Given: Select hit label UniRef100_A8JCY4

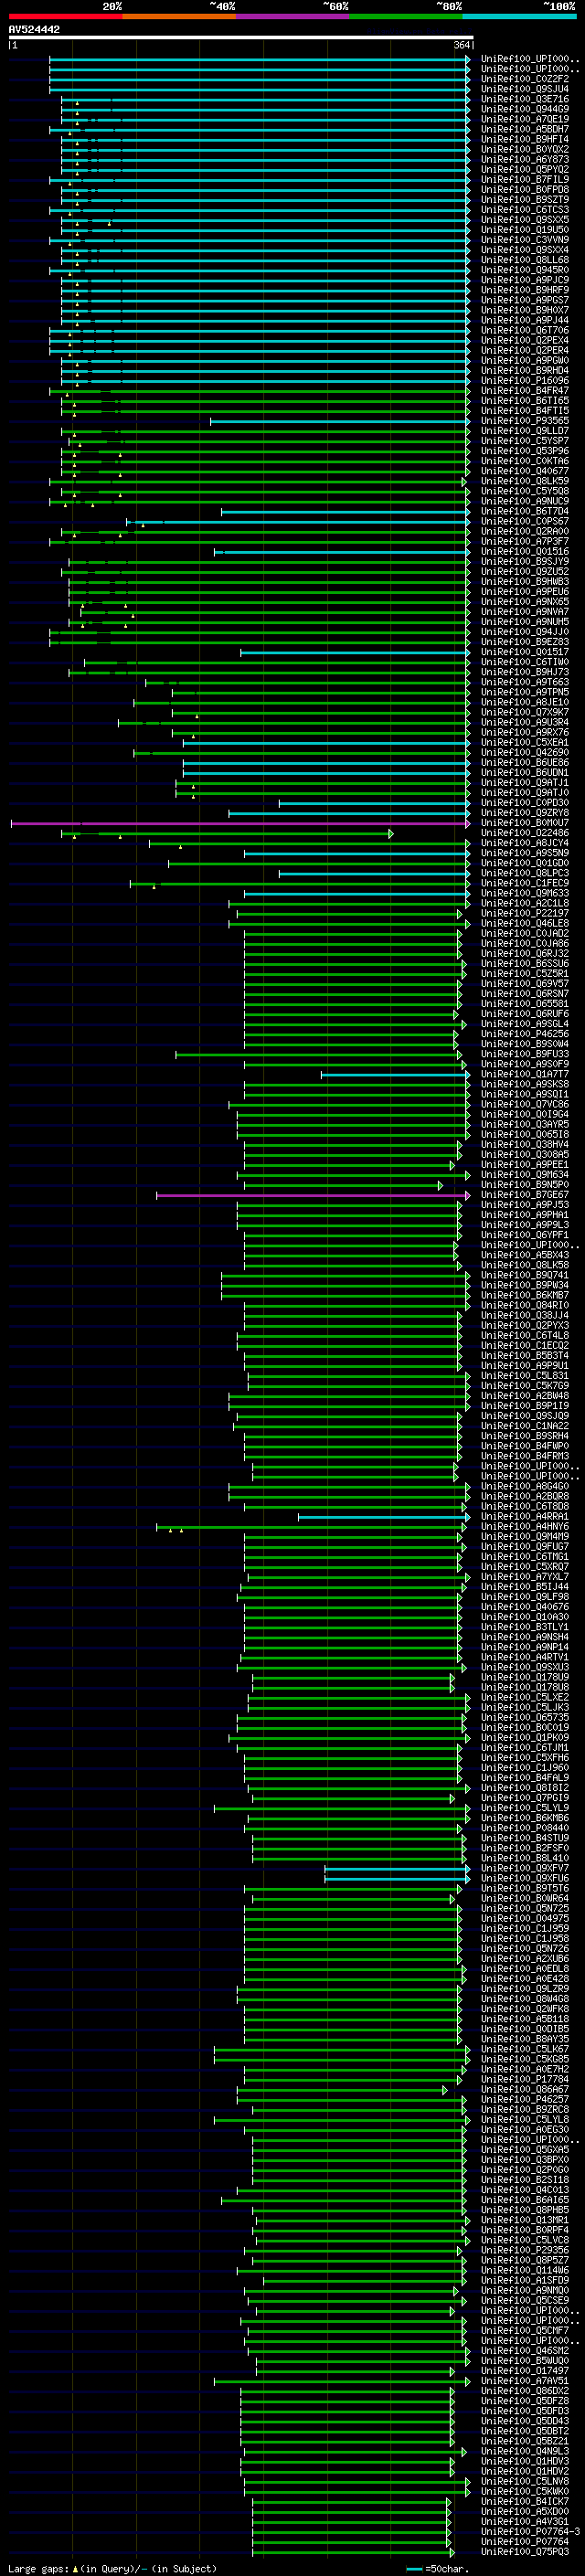Looking at the screenshot, I should click(525, 843).
